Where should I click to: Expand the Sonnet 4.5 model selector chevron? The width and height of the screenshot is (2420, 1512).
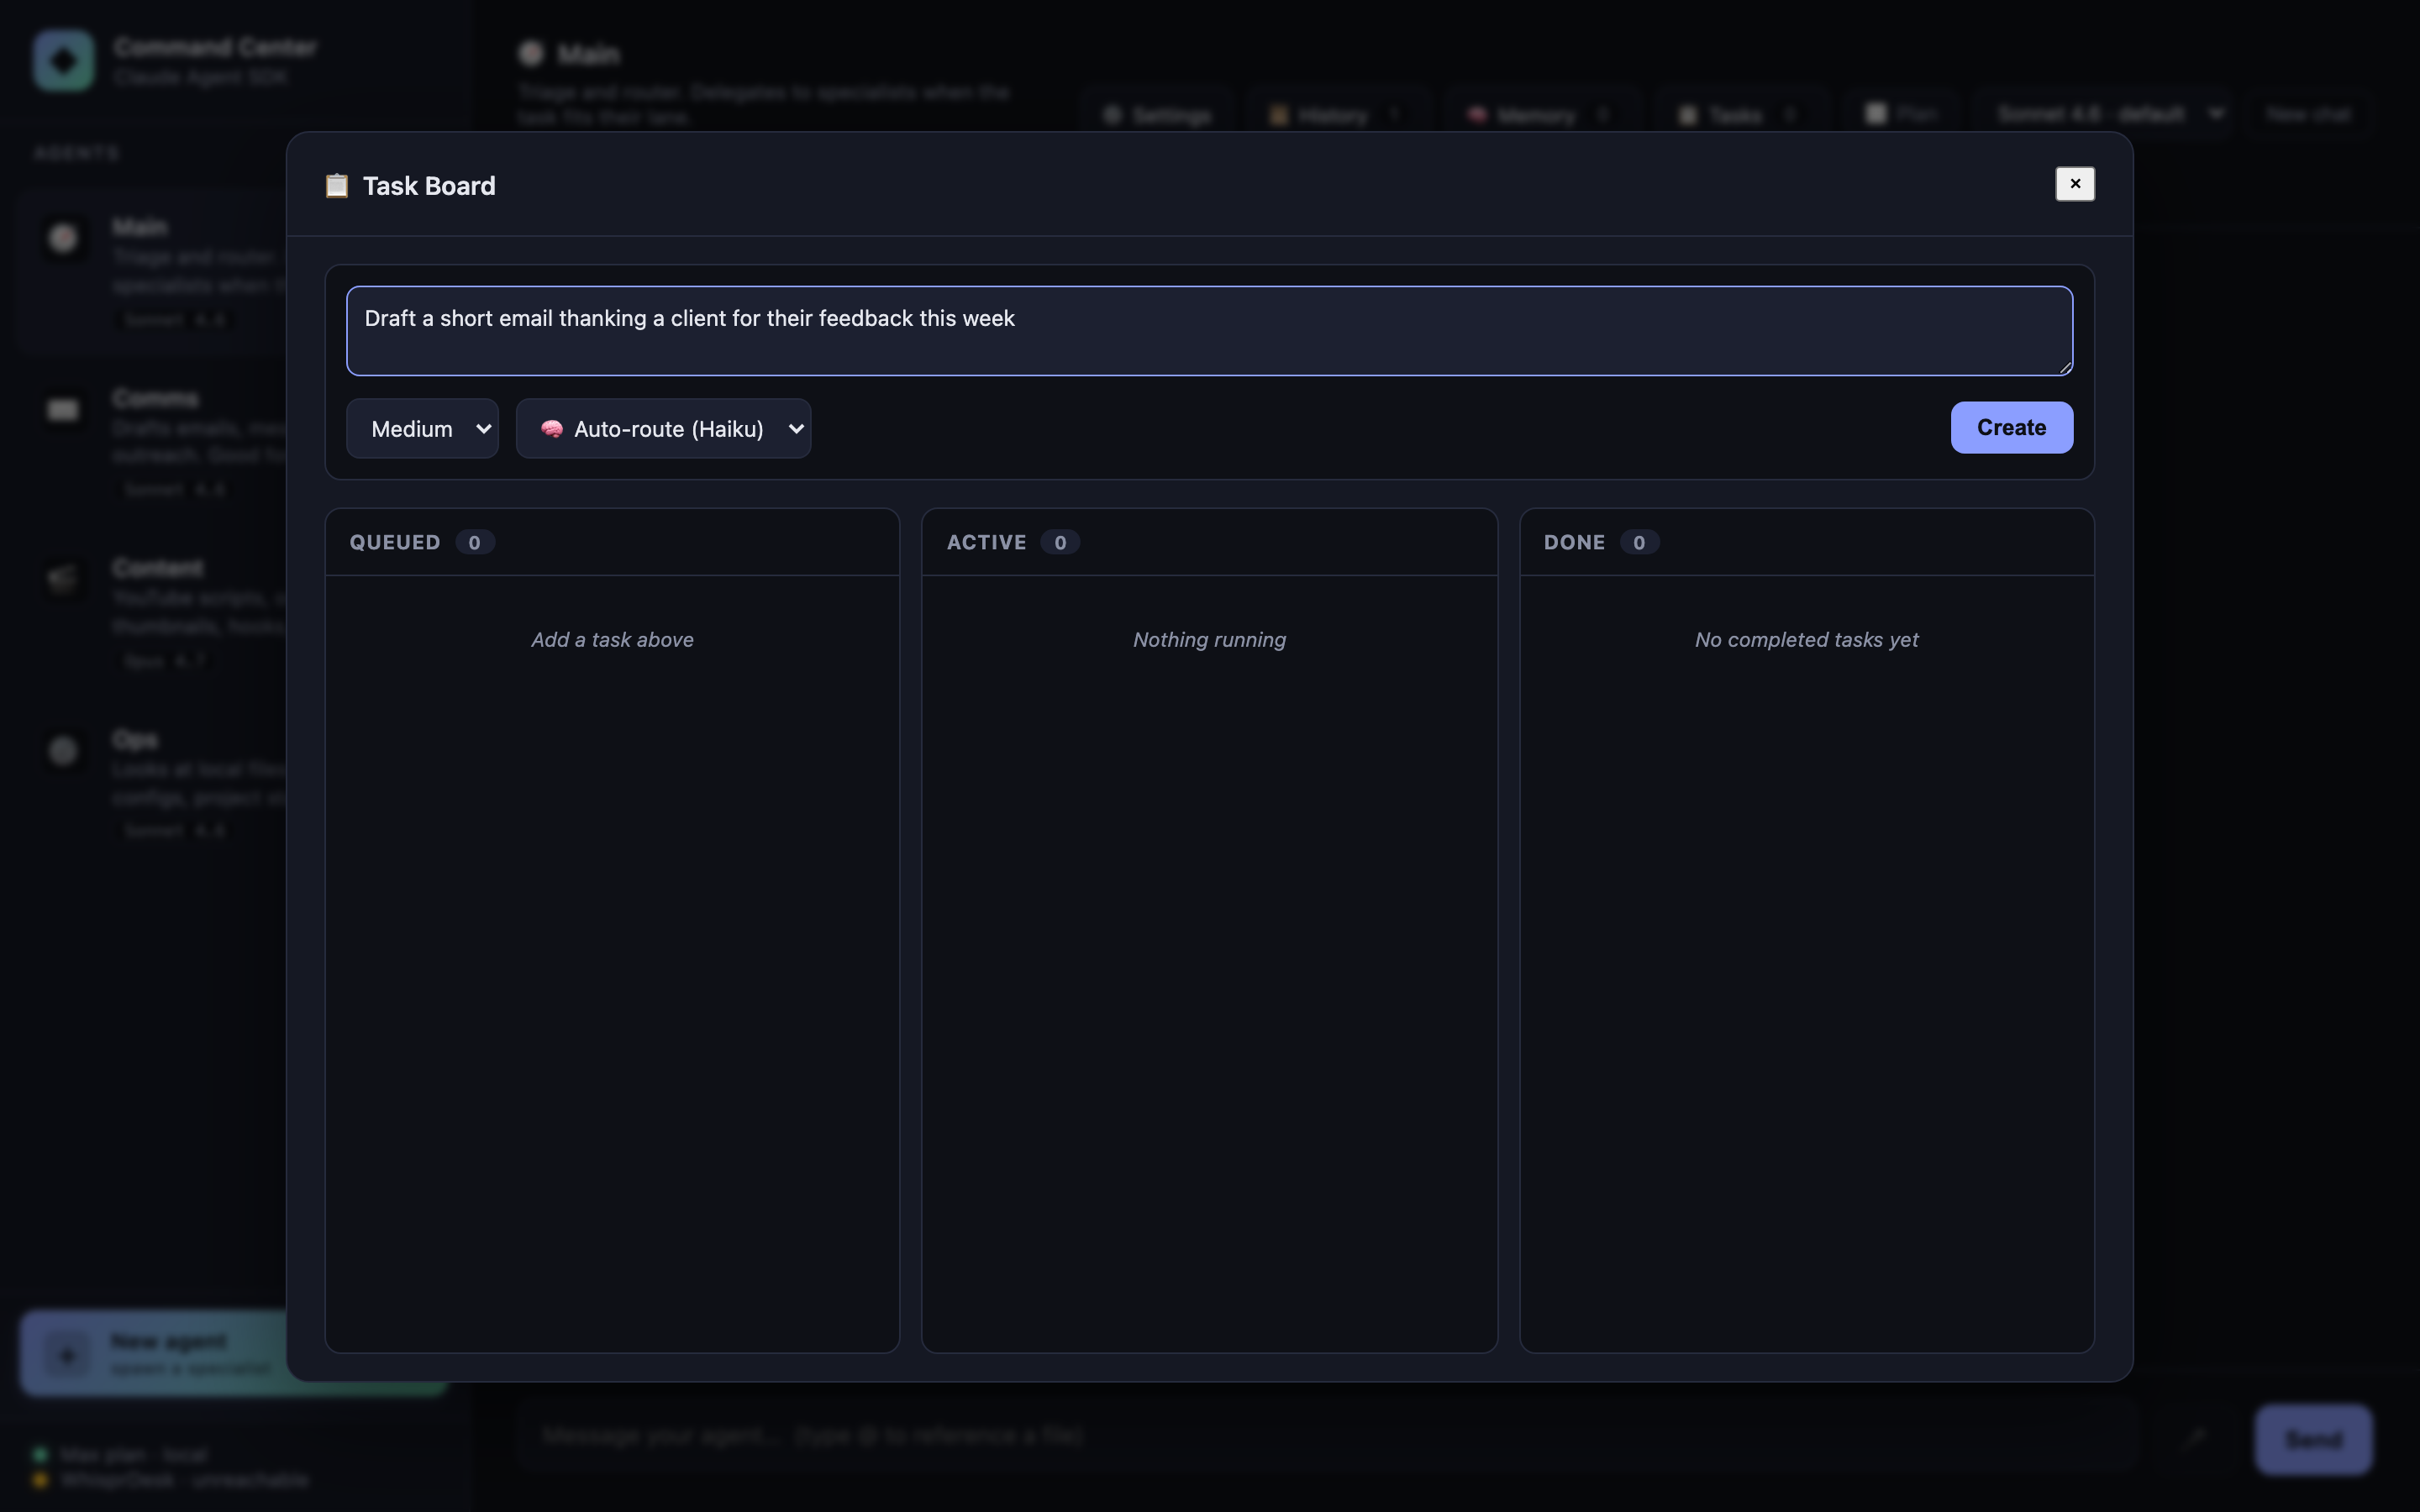(2216, 113)
